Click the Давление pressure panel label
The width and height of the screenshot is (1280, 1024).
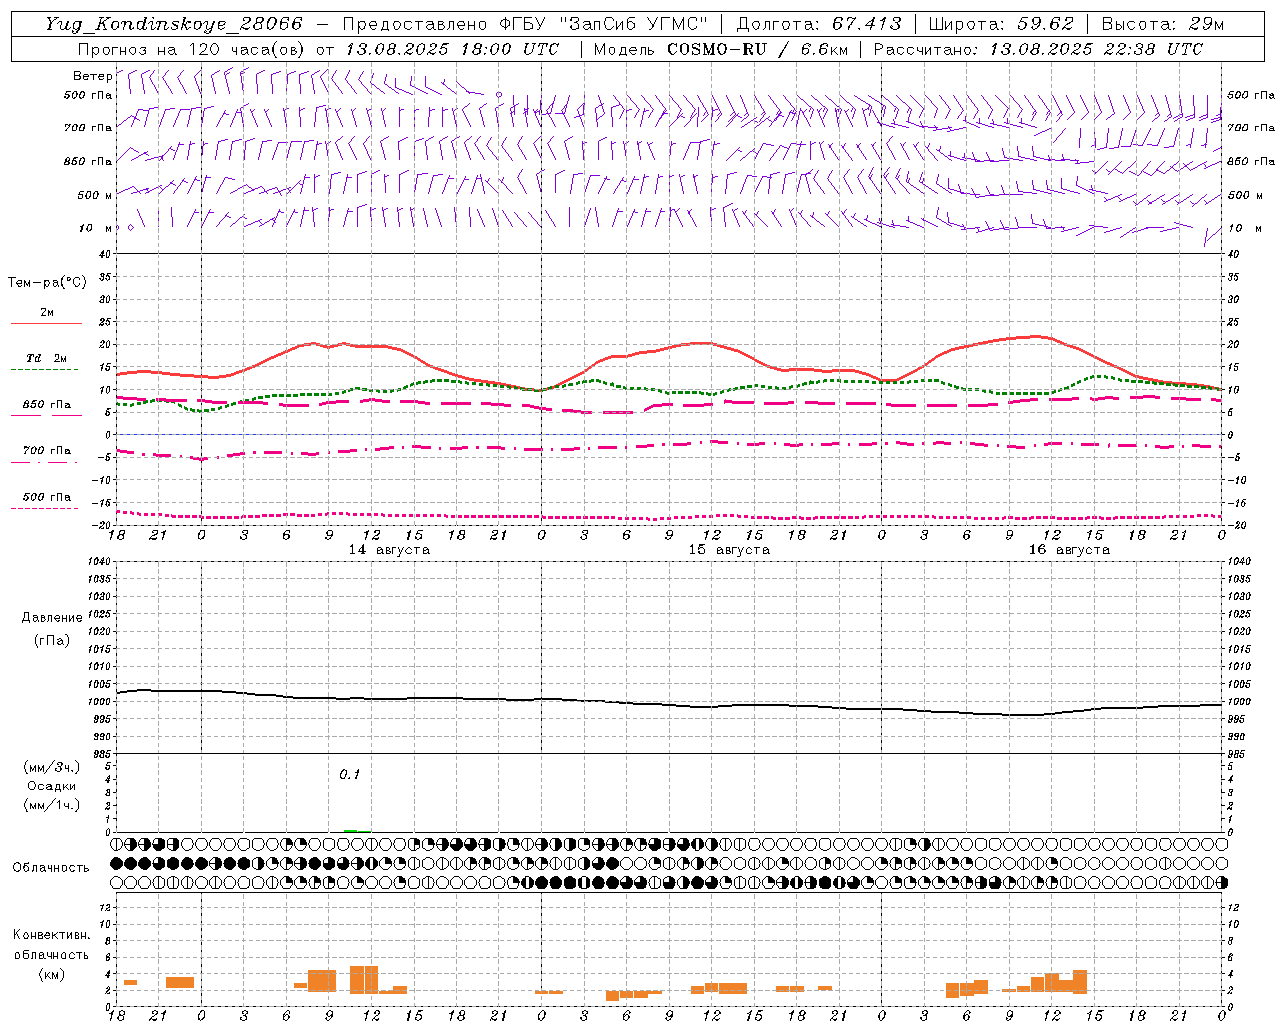pos(52,618)
